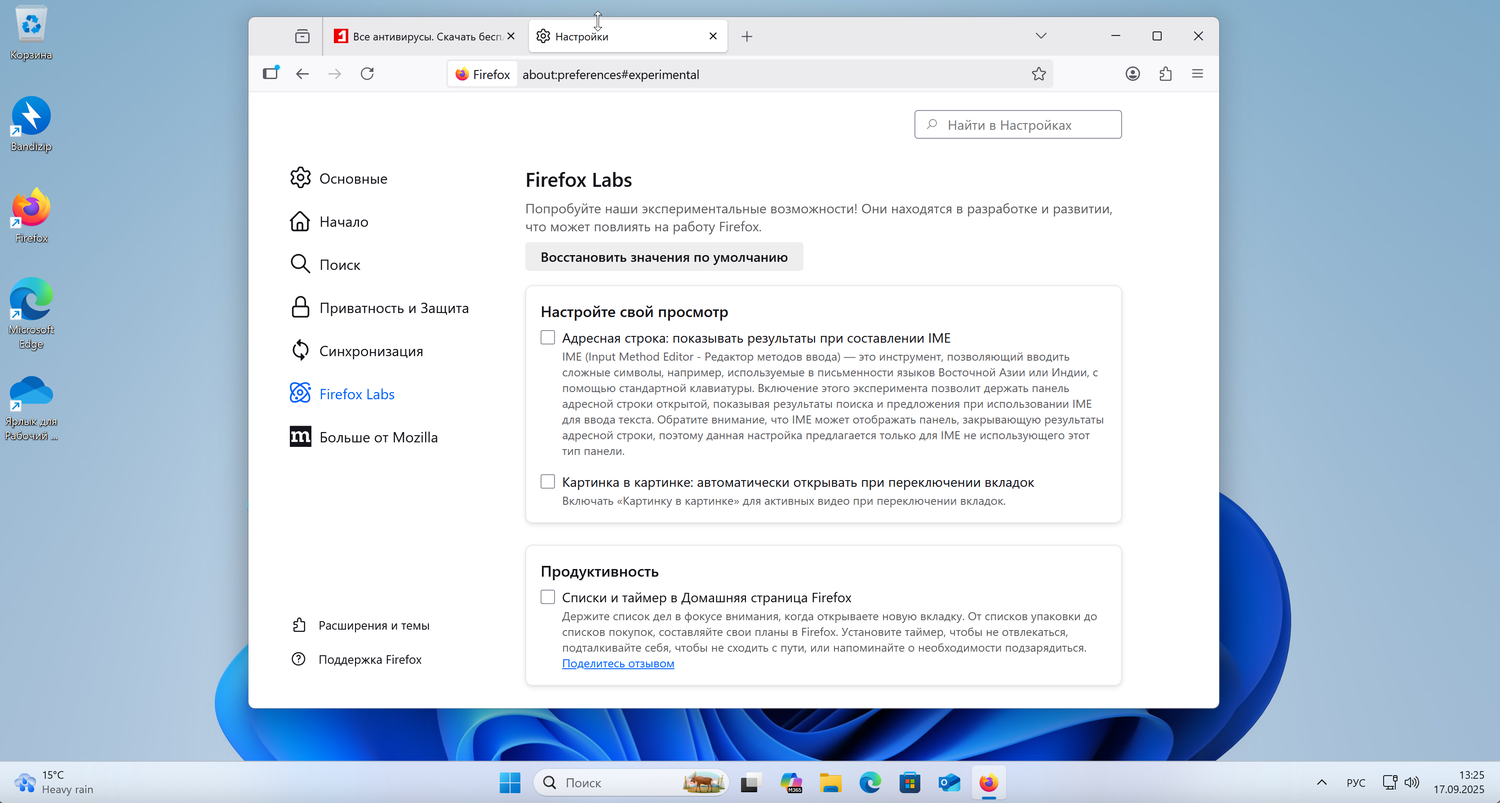Enable the Адресная строка IME results checkbox
Viewport: 1500px width, 803px height.
[x=548, y=338]
